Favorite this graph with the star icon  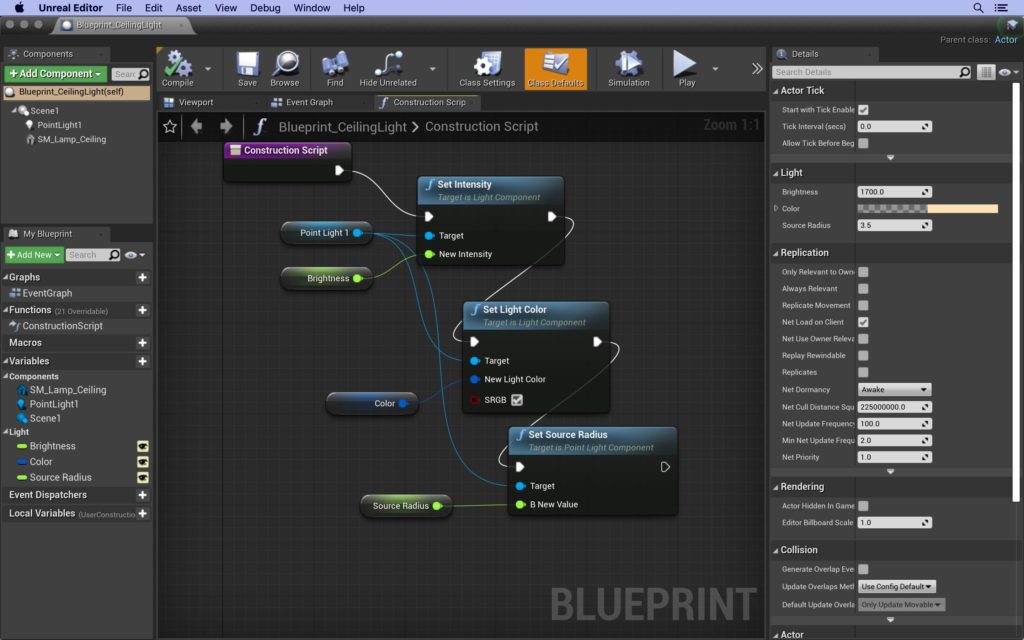(x=170, y=127)
